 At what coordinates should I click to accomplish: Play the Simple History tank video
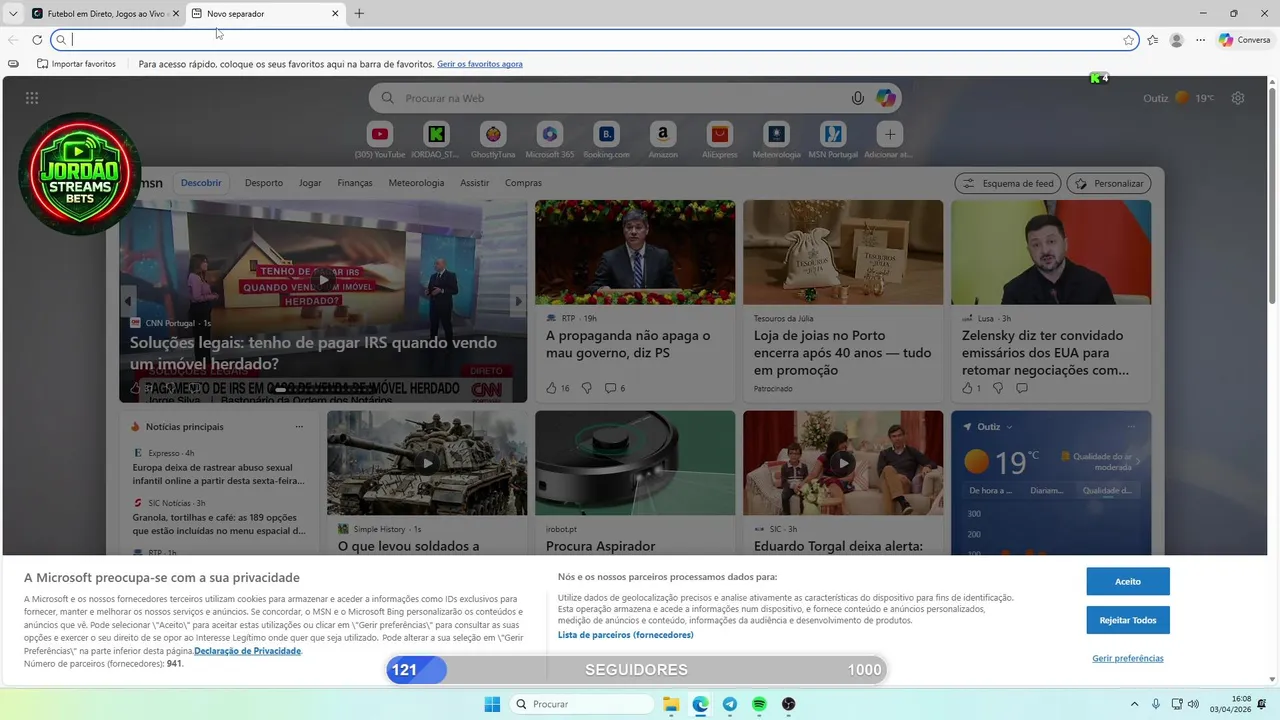[x=427, y=463]
